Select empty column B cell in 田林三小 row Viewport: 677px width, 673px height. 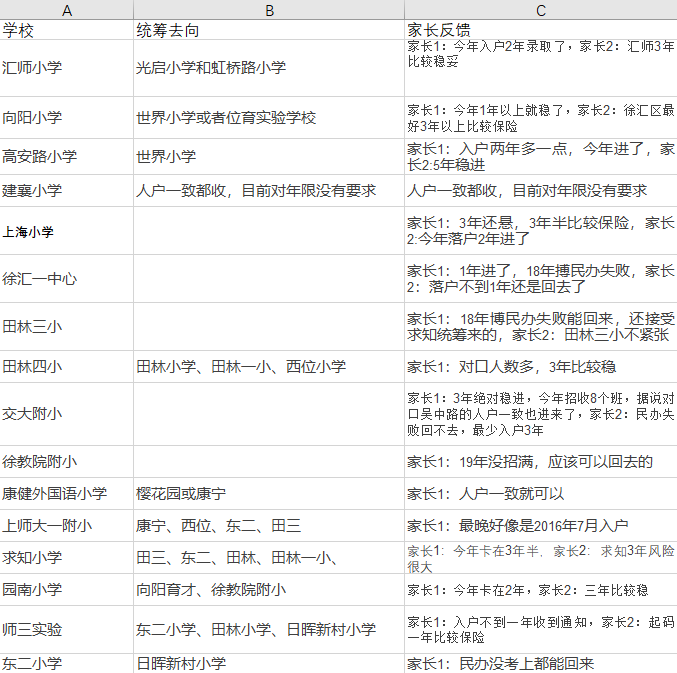click(269, 327)
